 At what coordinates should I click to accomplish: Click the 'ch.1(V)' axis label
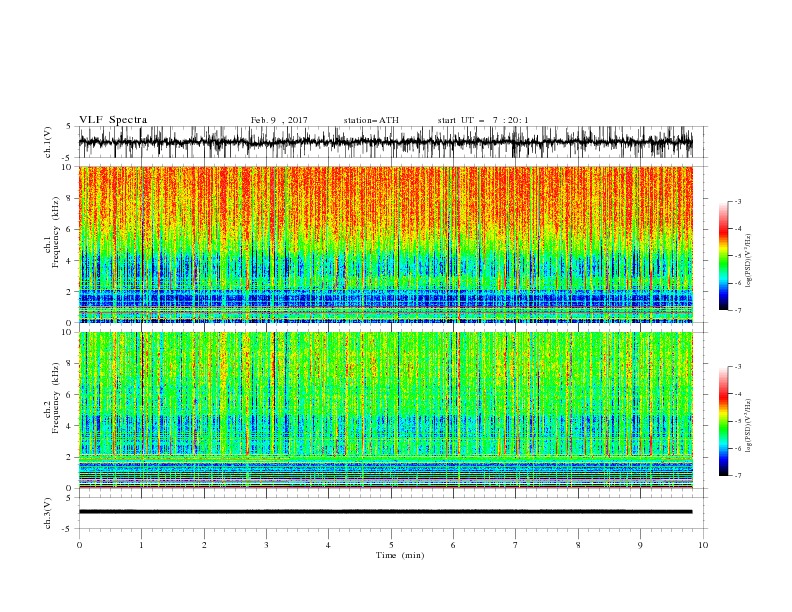[x=48, y=142]
